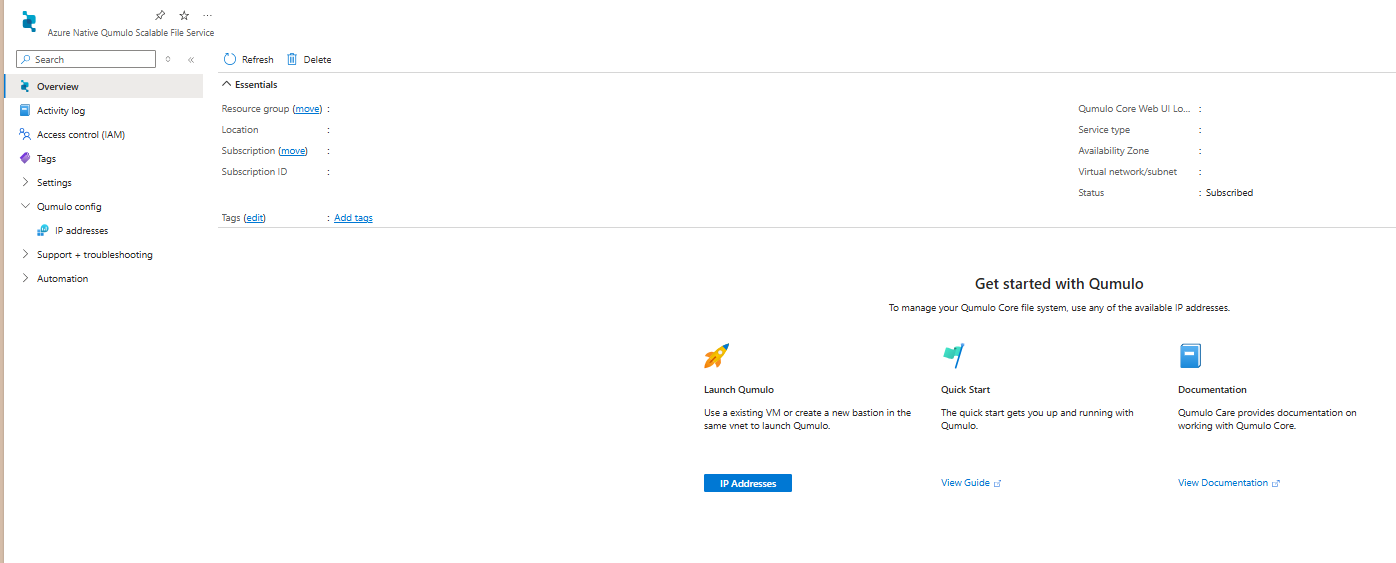Open the View Guide link

coord(965,483)
